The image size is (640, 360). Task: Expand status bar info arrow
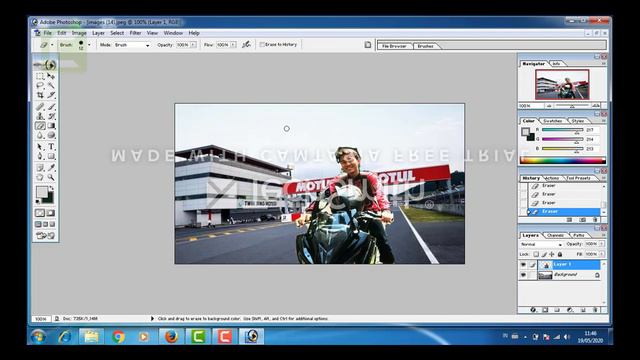pos(152,318)
